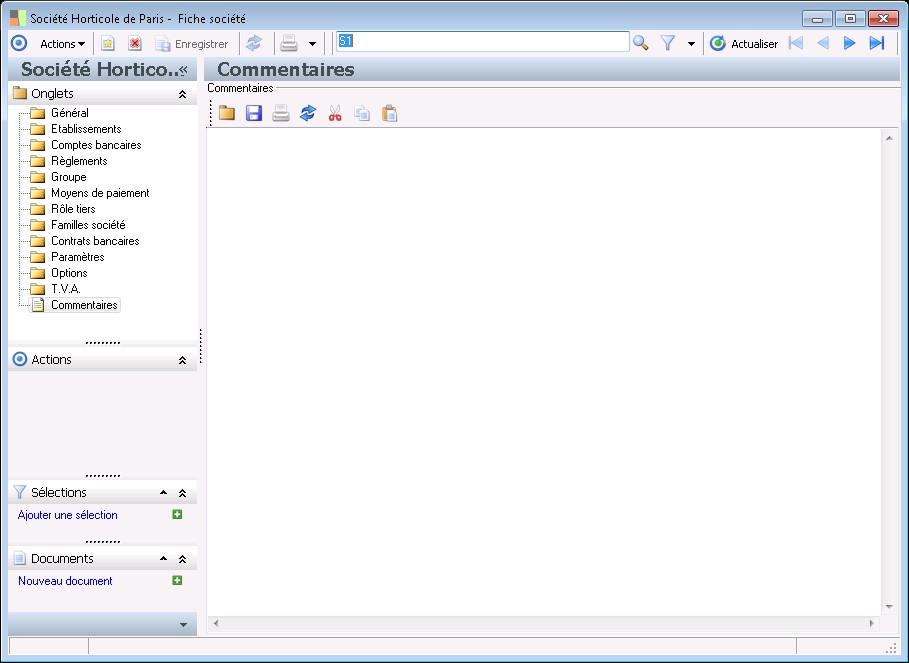Image resolution: width=909 pixels, height=663 pixels.
Task: Select Rôle tiers in the tree
Action: 73,209
